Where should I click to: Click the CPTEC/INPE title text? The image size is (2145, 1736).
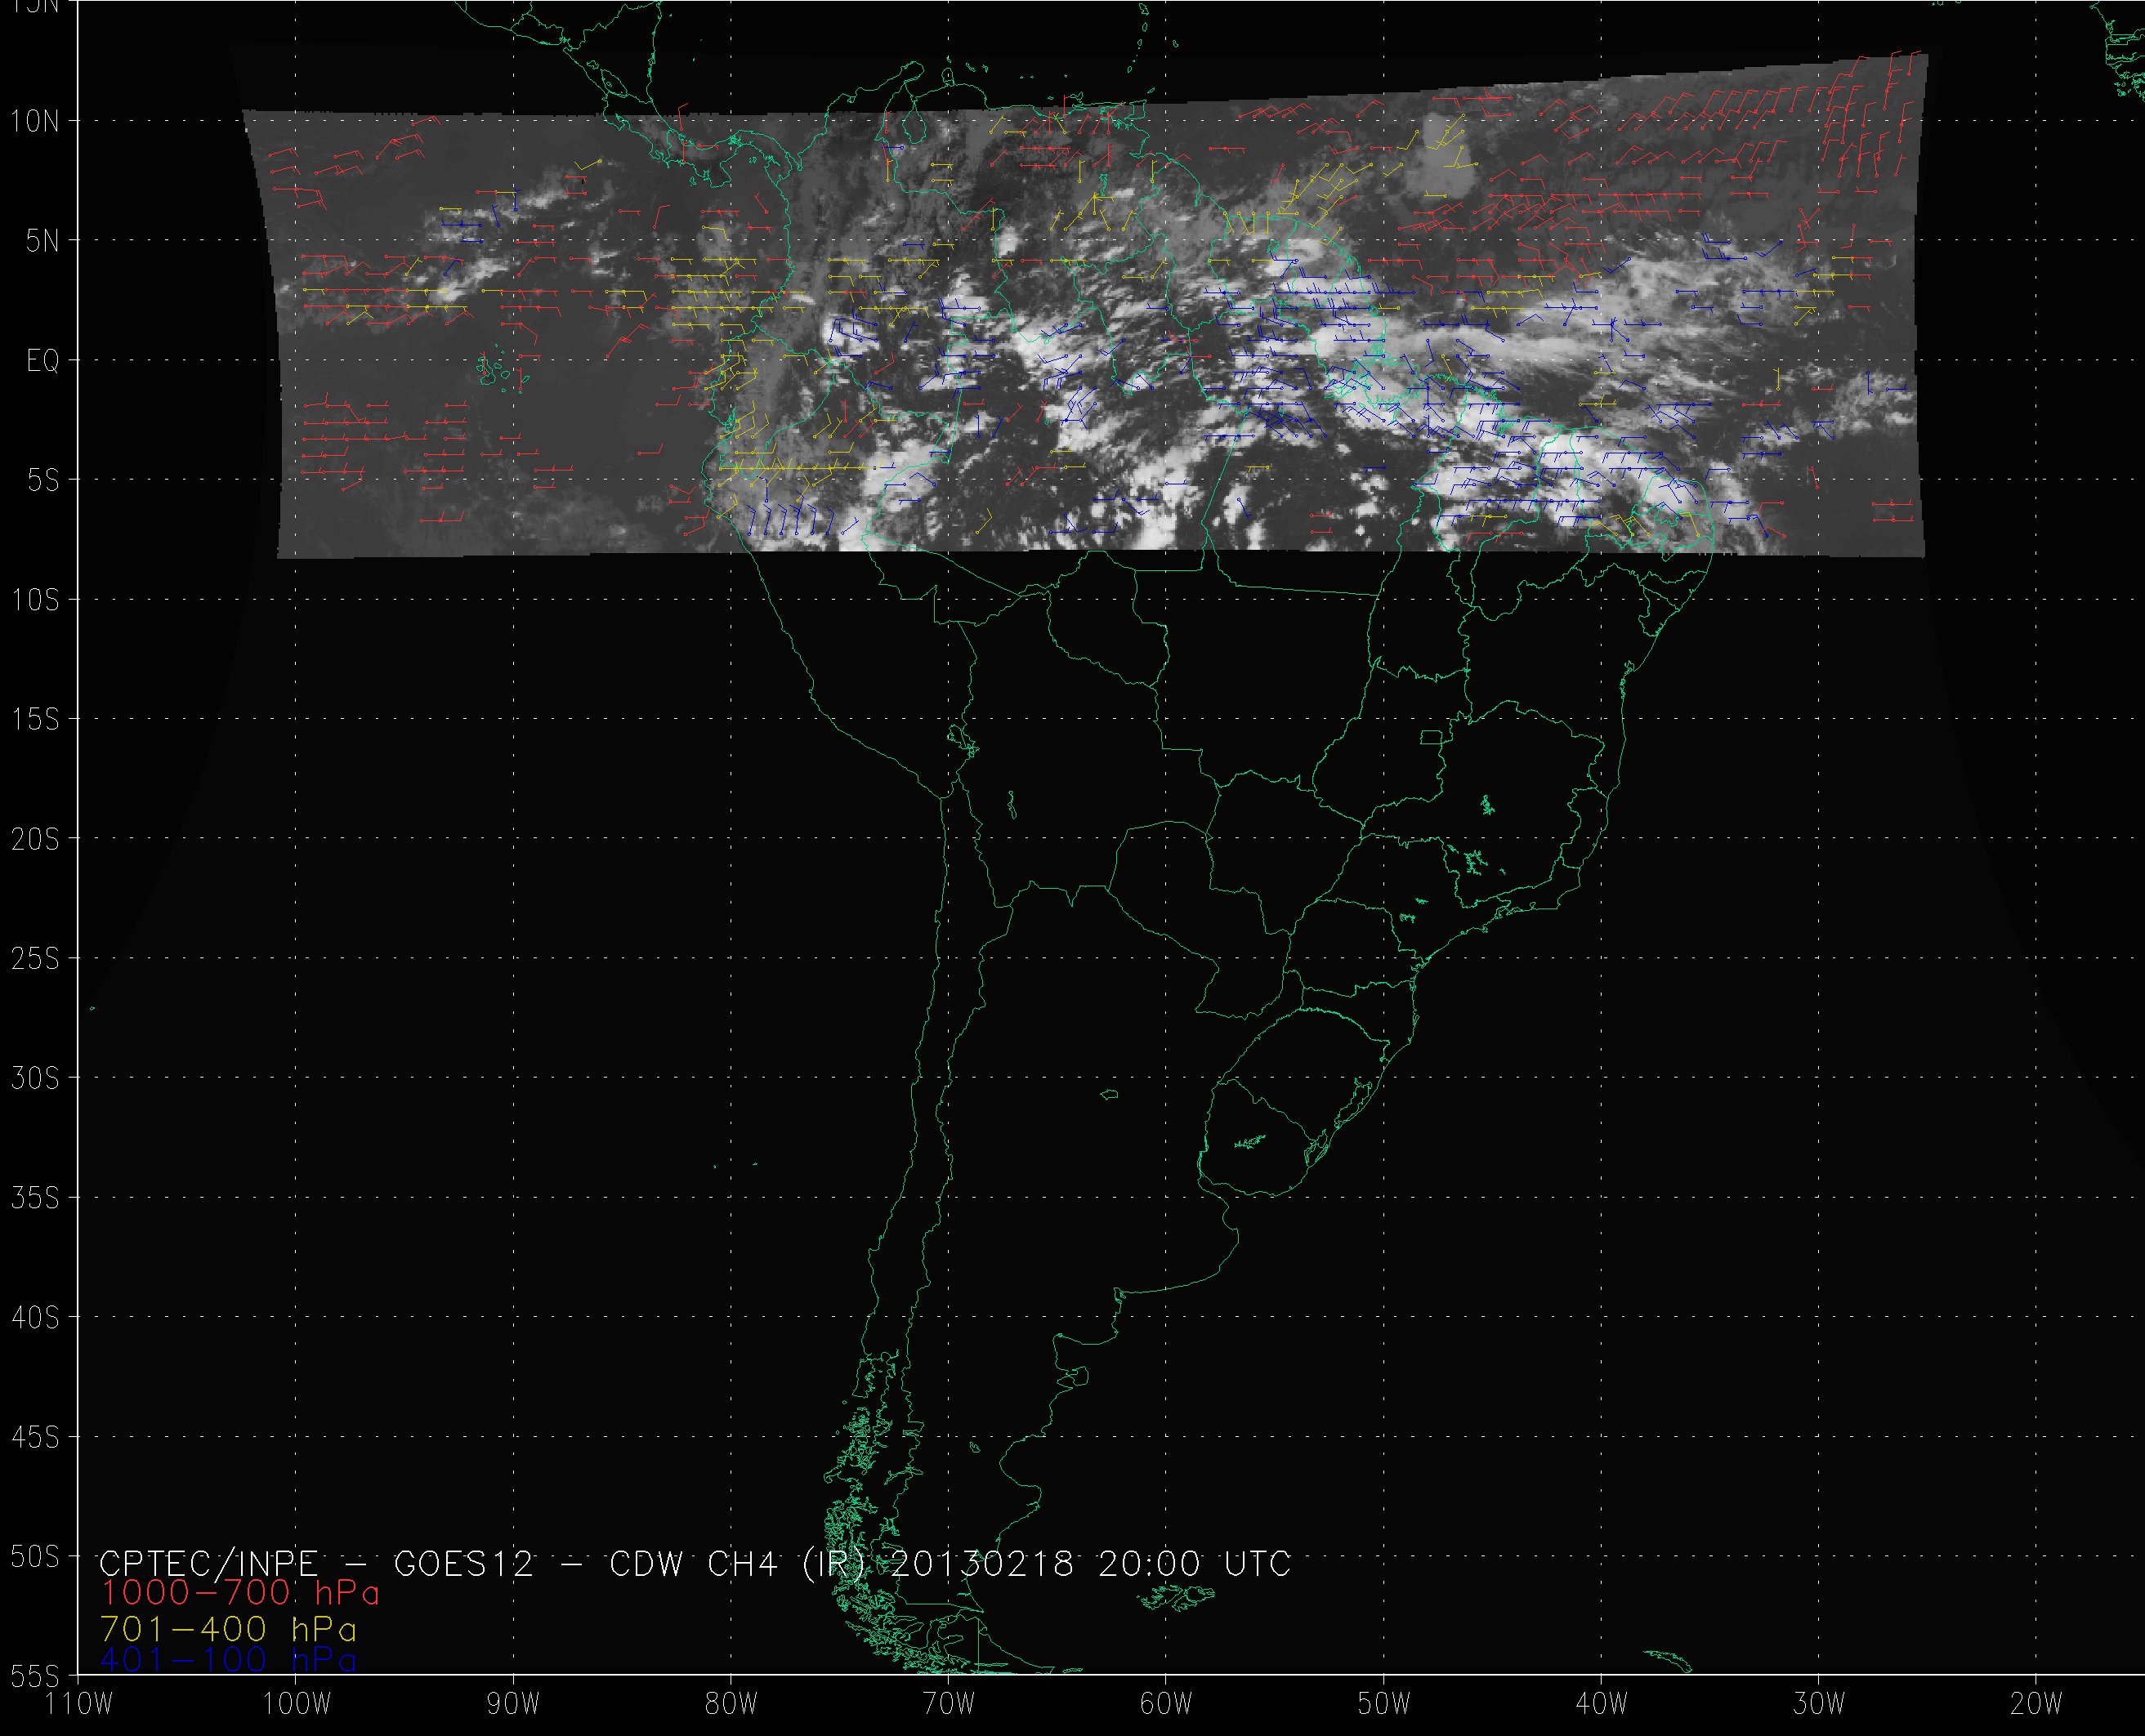coord(208,1563)
